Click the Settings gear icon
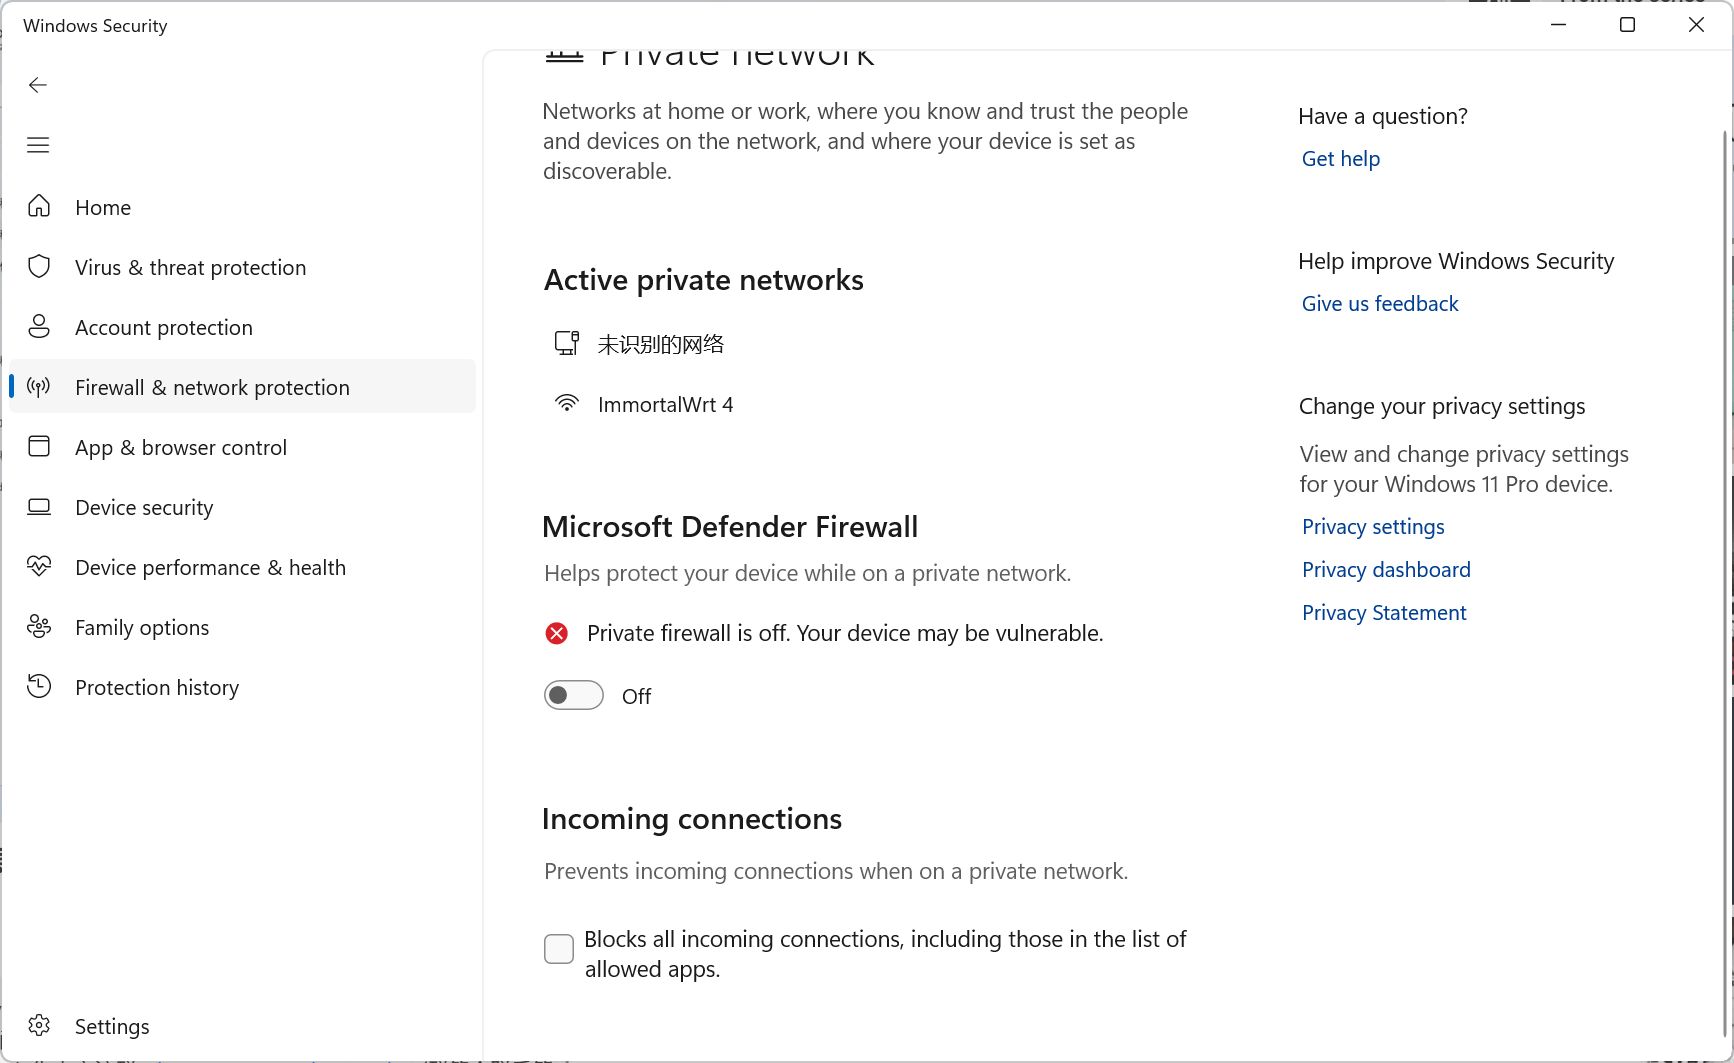Image resolution: width=1734 pixels, height=1063 pixels. (x=39, y=1025)
